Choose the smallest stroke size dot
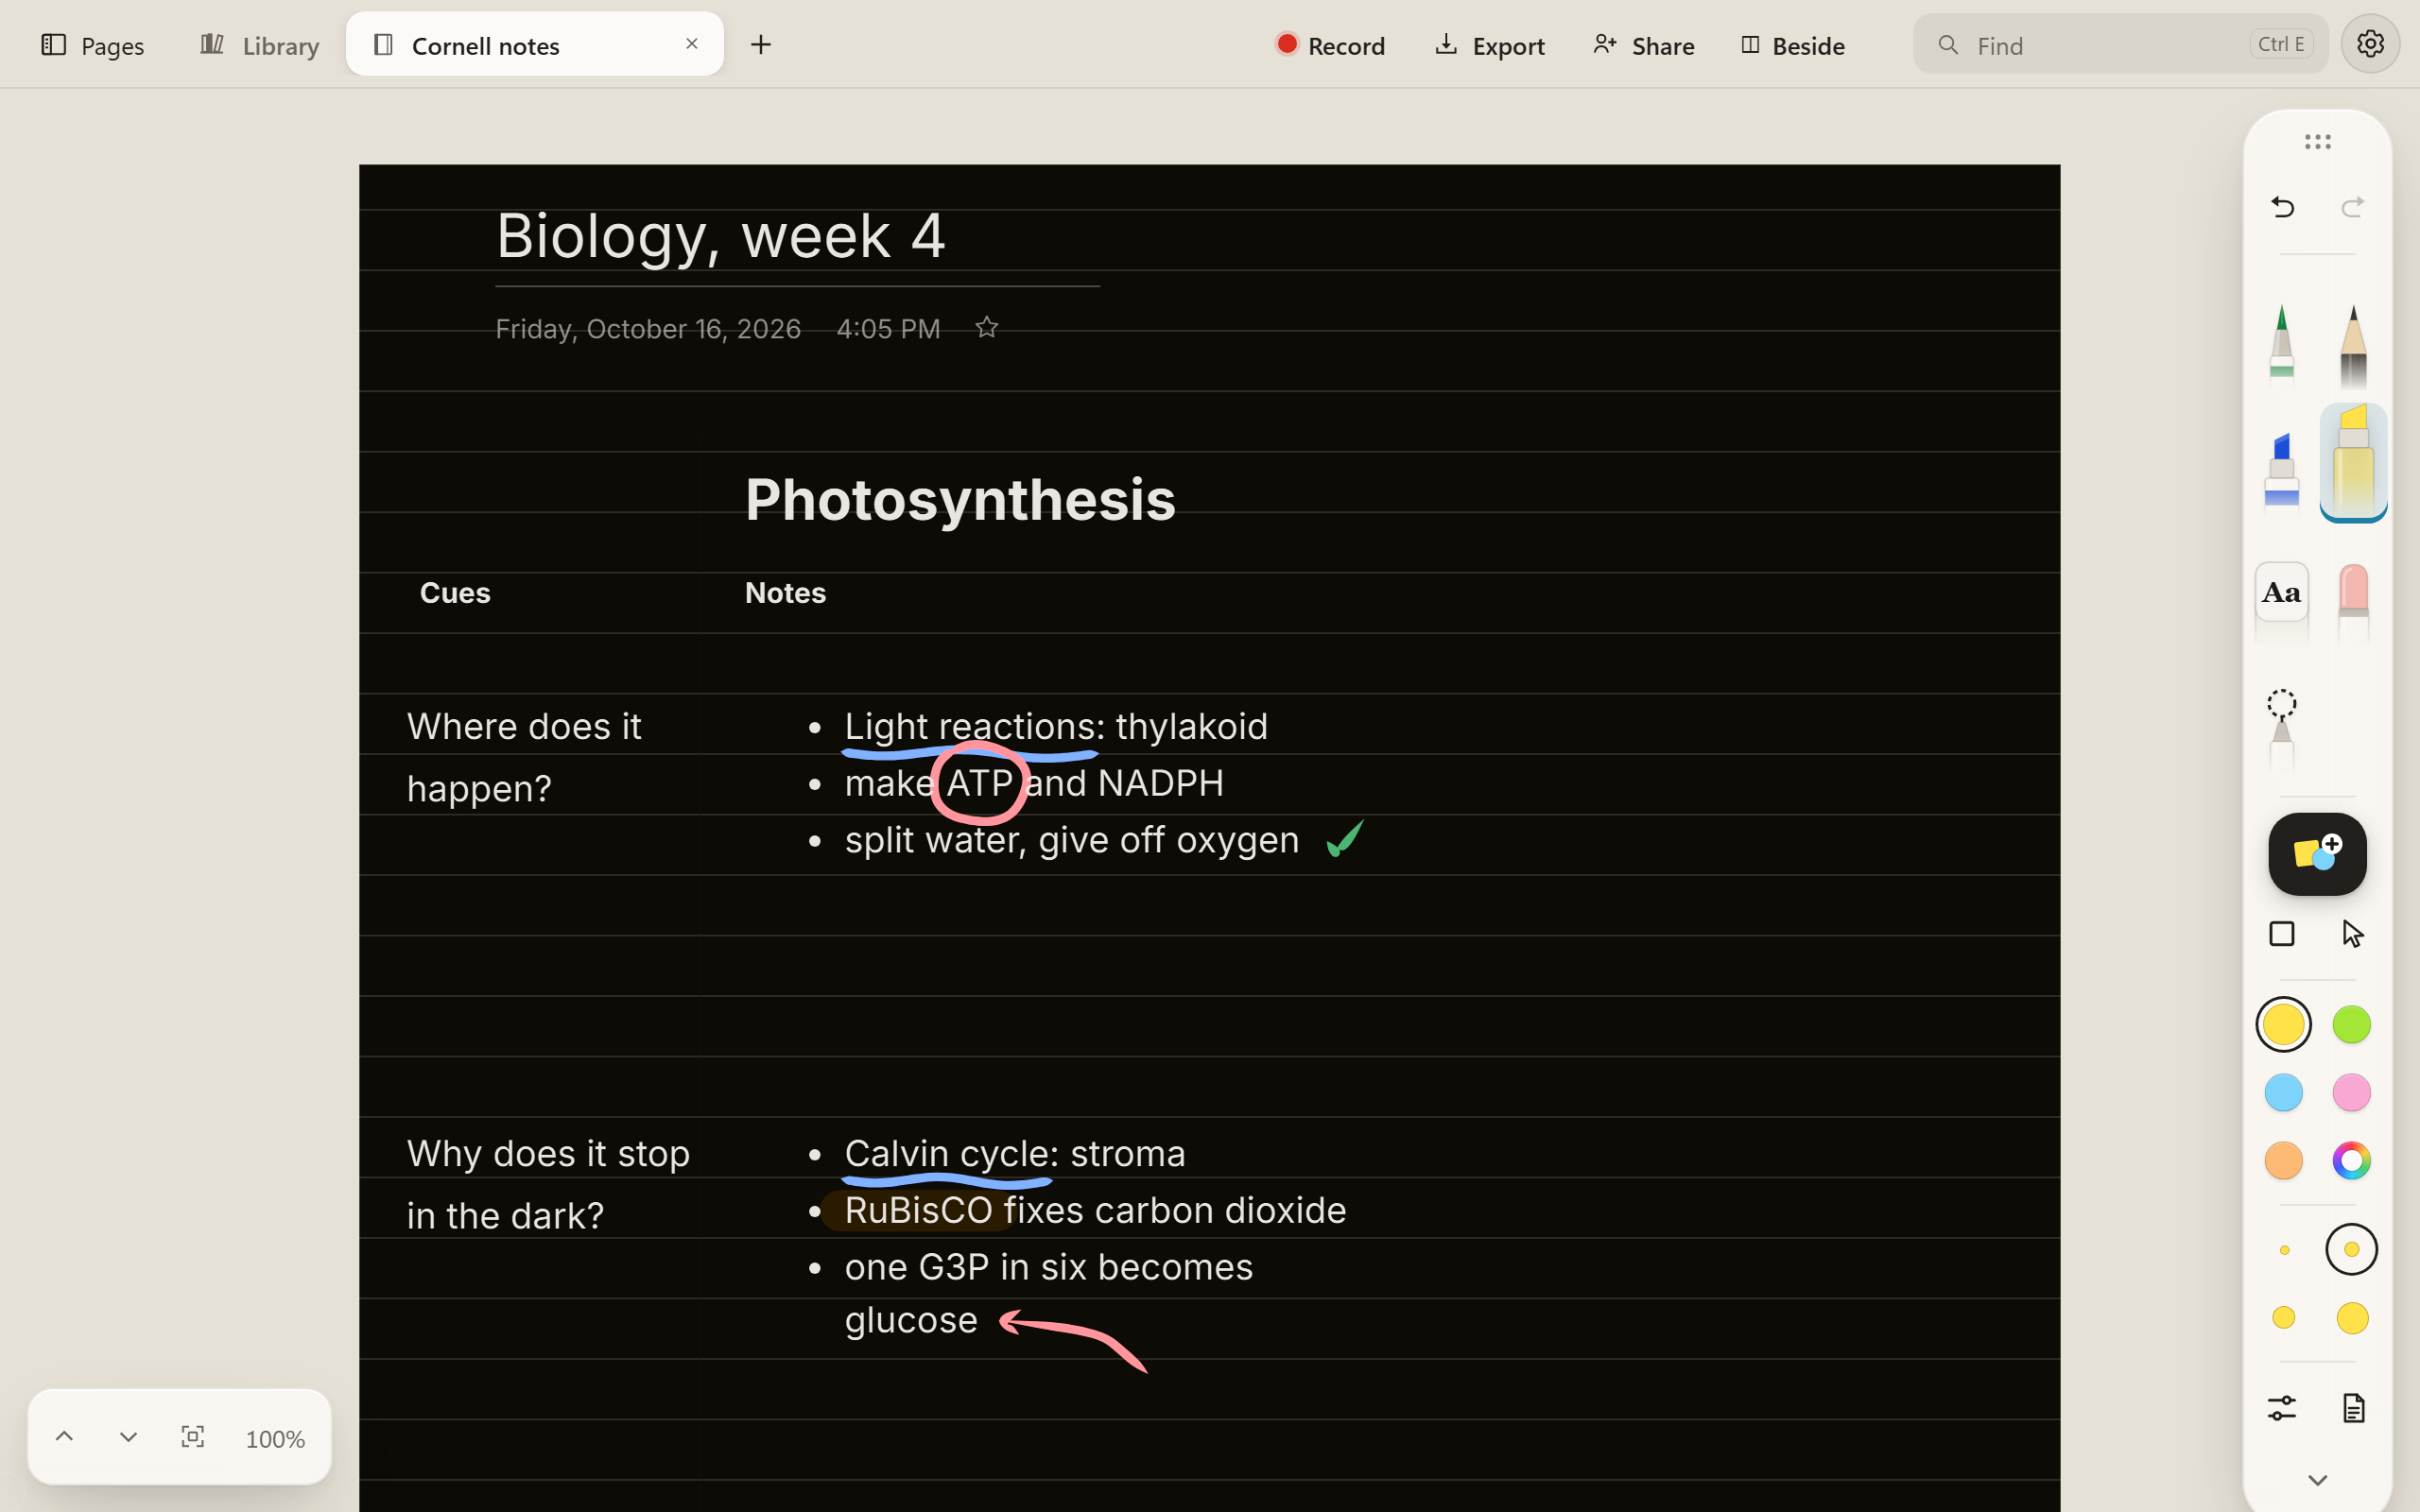This screenshot has width=2420, height=1512. pyautogui.click(x=2284, y=1250)
